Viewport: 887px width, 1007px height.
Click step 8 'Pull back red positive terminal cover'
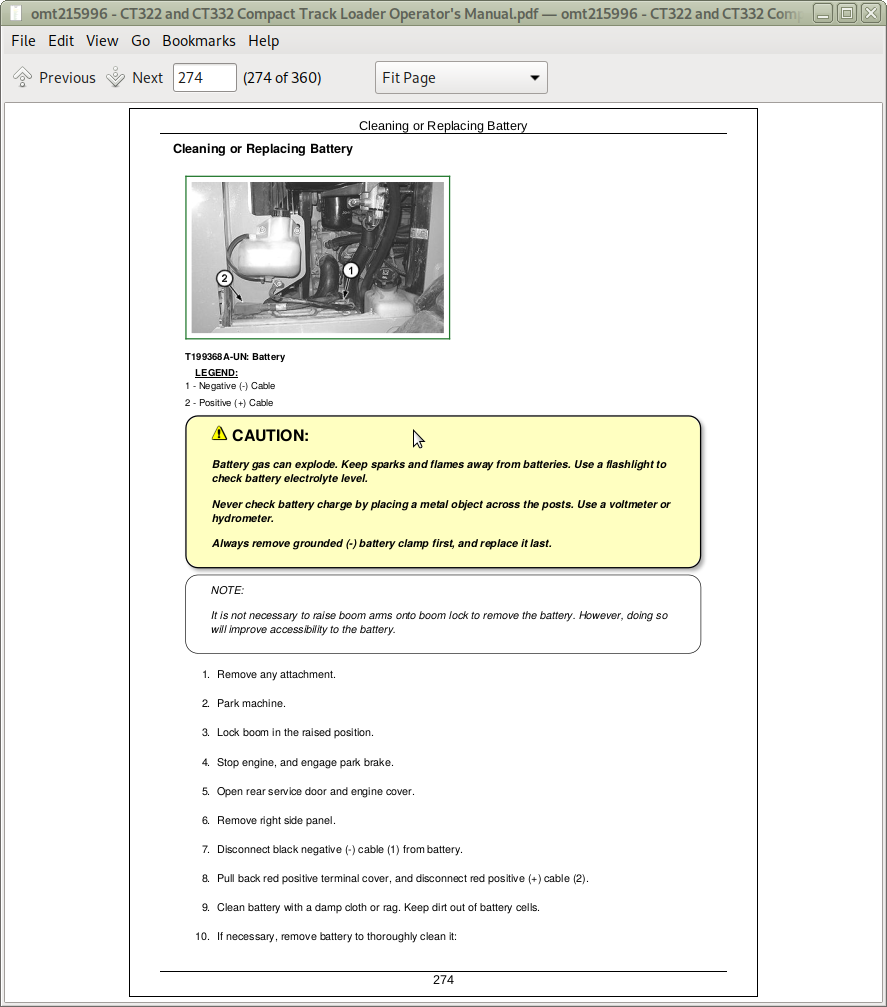click(x=403, y=878)
